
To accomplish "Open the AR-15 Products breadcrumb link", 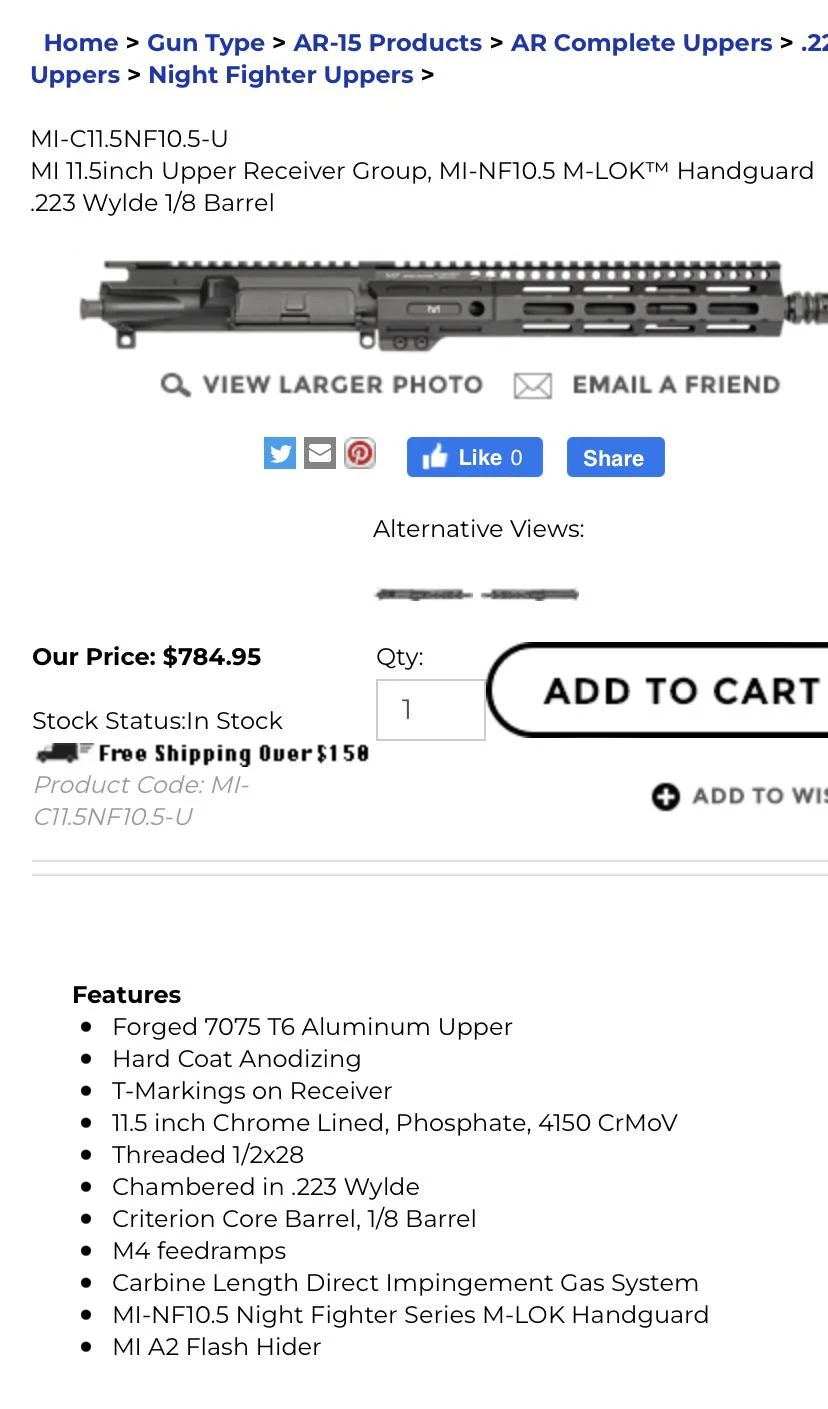I will (387, 42).
